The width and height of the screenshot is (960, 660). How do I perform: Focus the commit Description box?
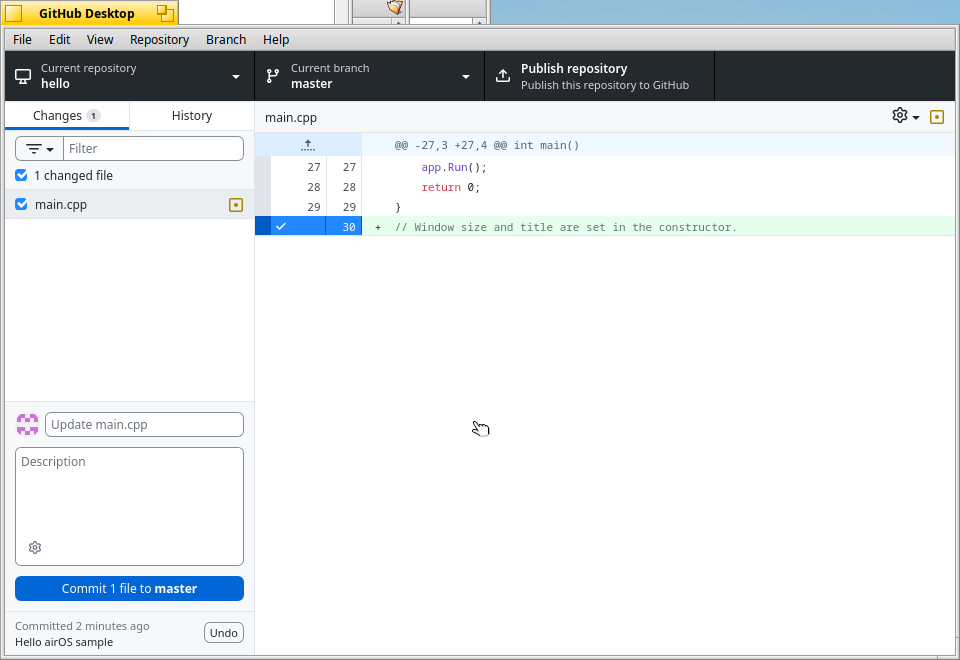(x=129, y=506)
